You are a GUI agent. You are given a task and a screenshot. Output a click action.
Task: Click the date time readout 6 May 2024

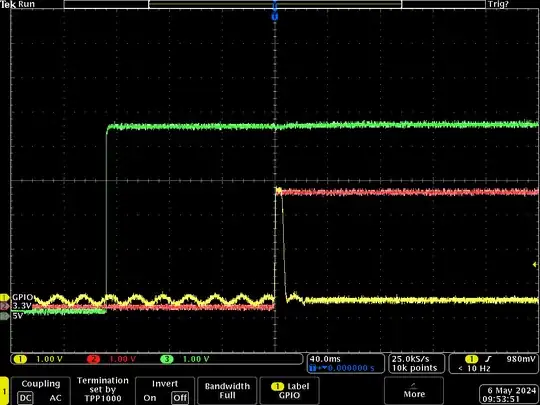tap(509, 395)
